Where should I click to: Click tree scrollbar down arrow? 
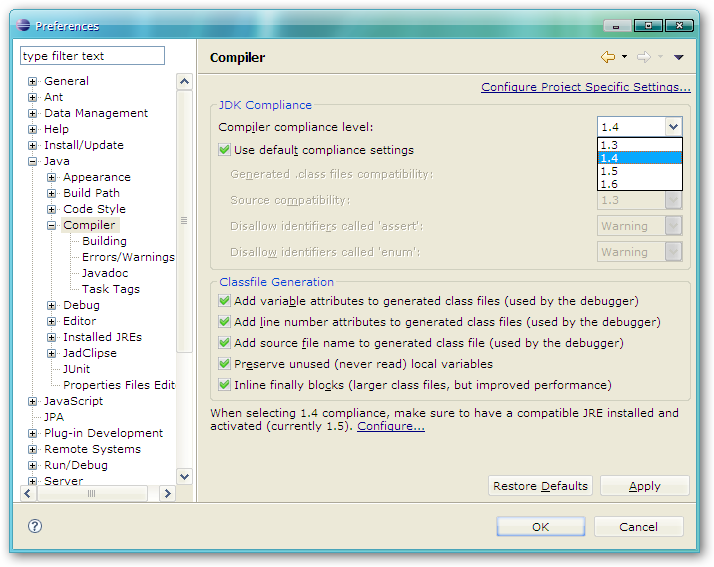(184, 476)
